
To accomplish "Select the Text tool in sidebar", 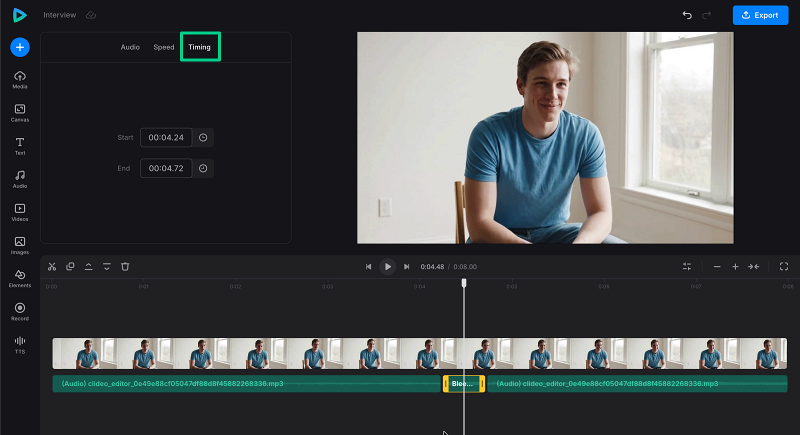I will [20, 146].
